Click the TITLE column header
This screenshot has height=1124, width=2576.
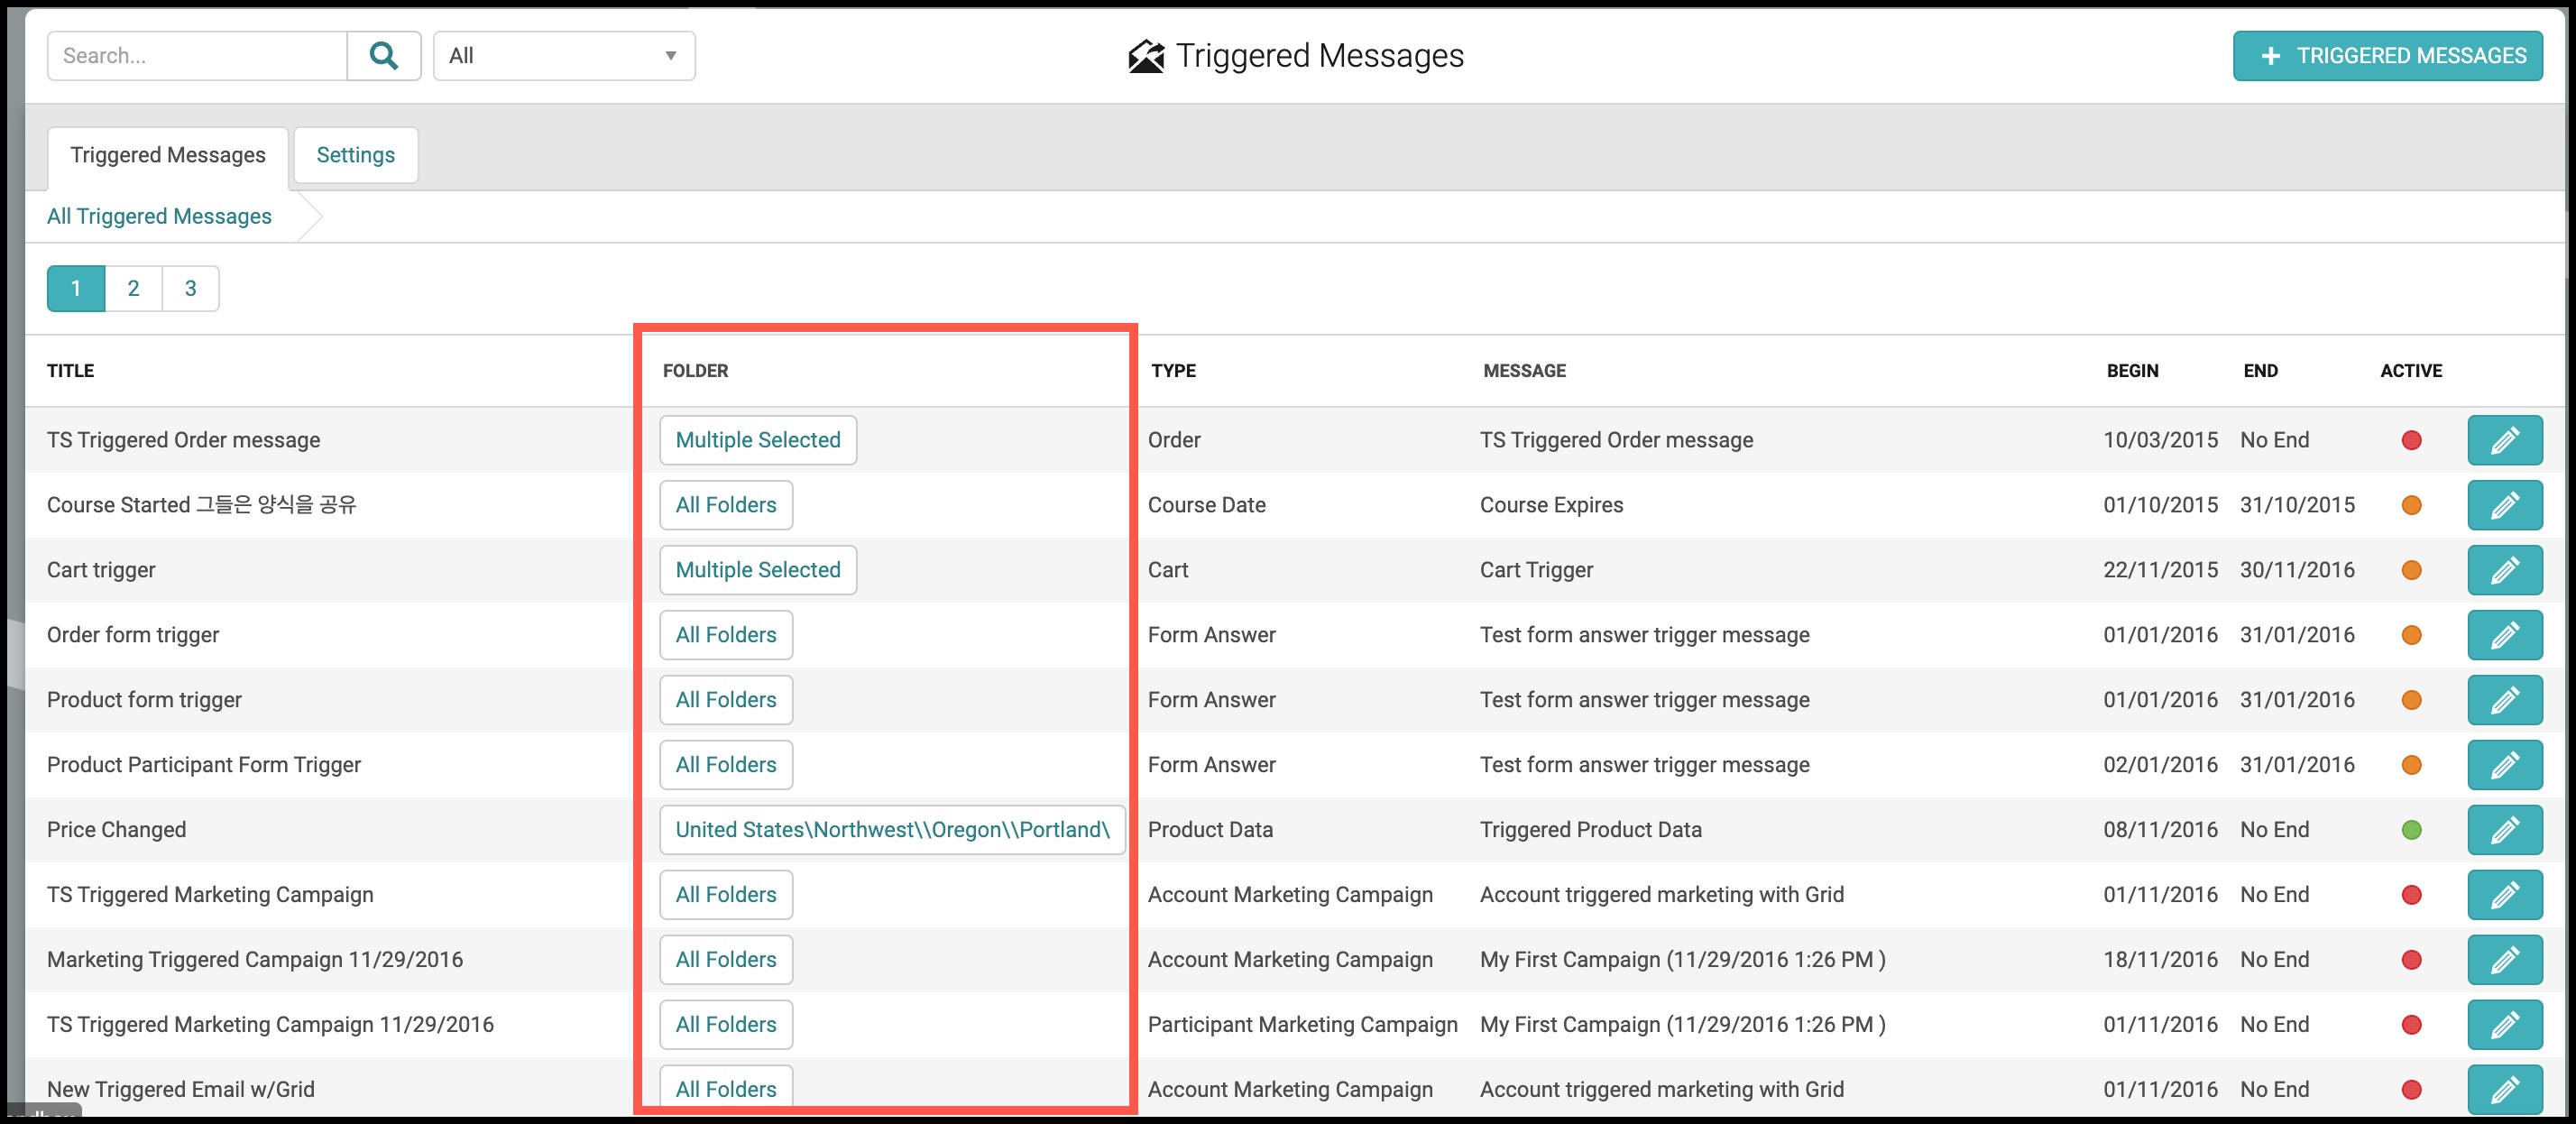click(70, 371)
